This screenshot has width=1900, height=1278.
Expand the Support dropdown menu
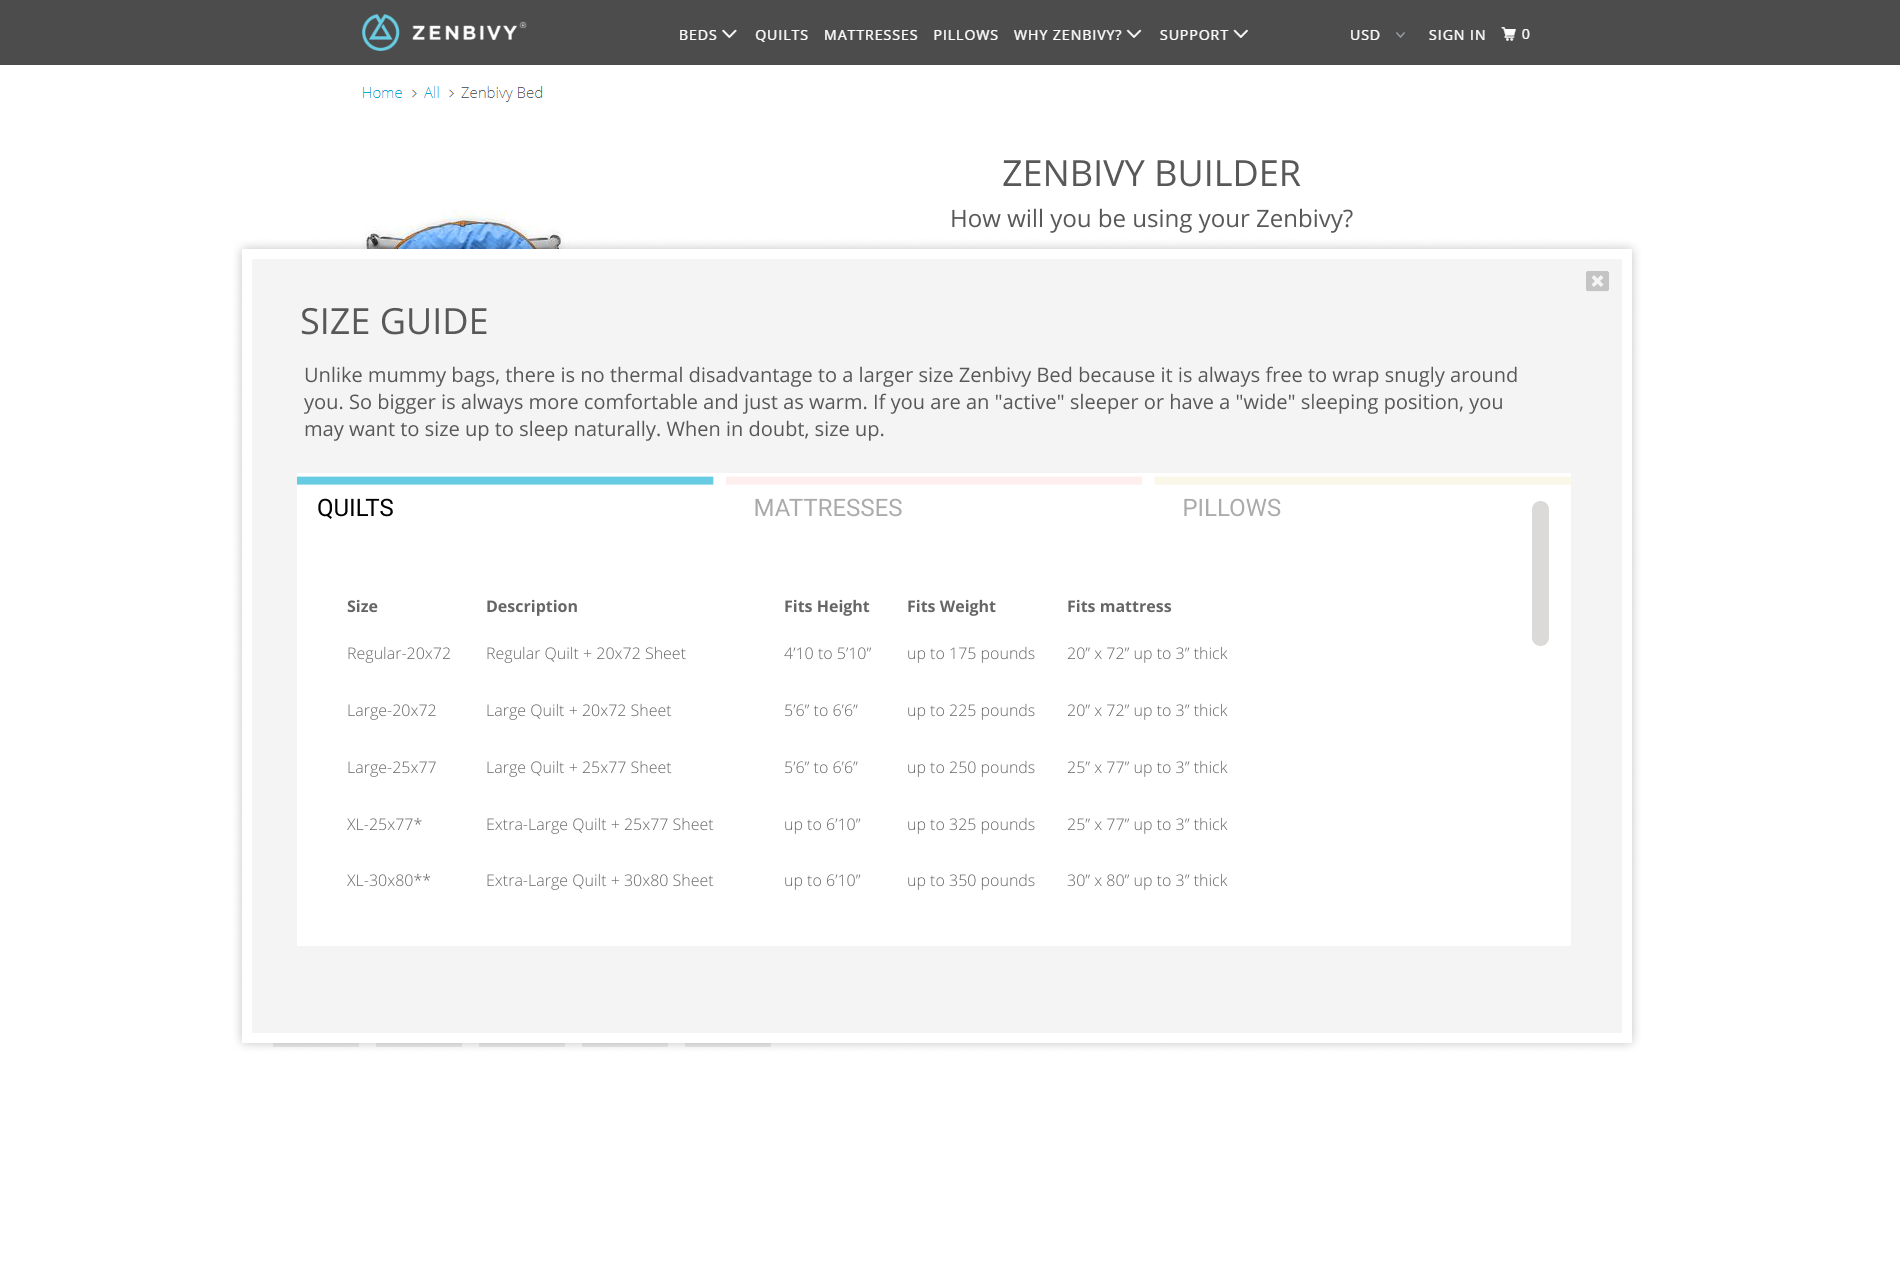tap(1203, 34)
